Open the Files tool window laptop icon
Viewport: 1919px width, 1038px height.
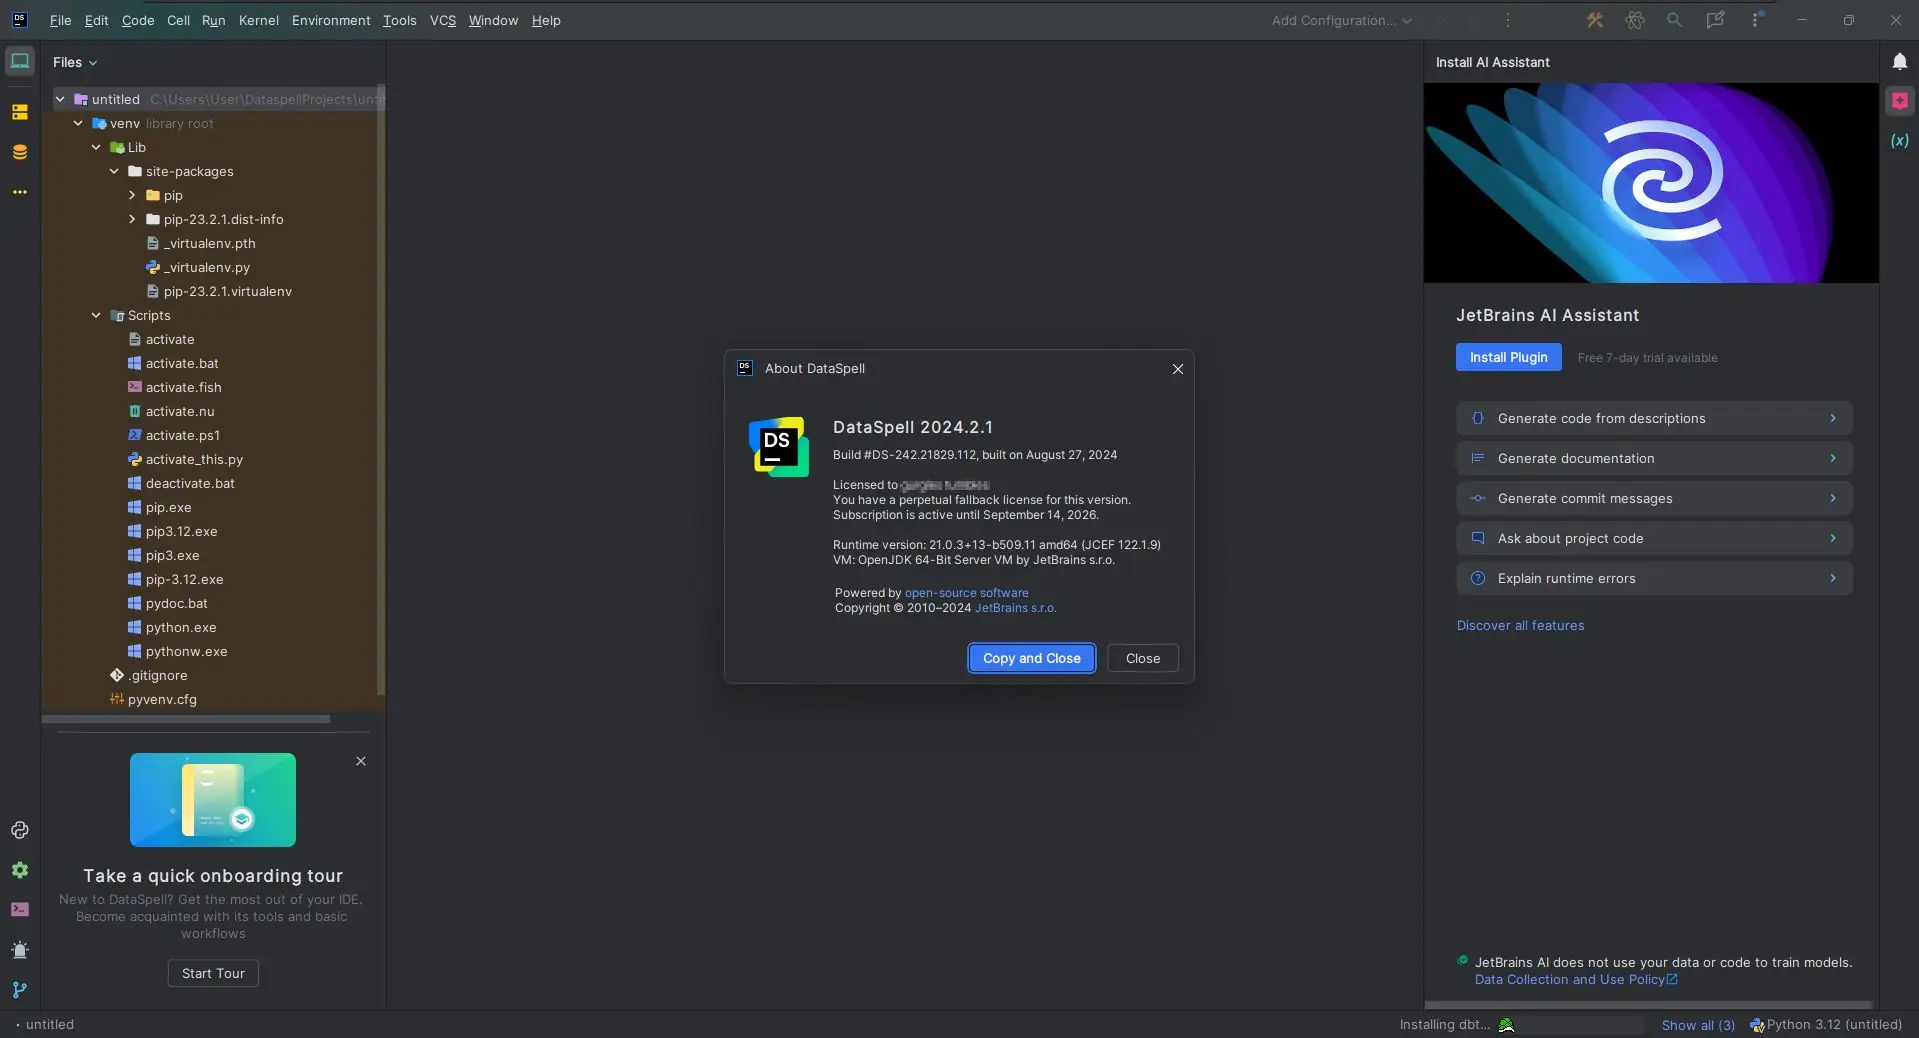[20, 61]
